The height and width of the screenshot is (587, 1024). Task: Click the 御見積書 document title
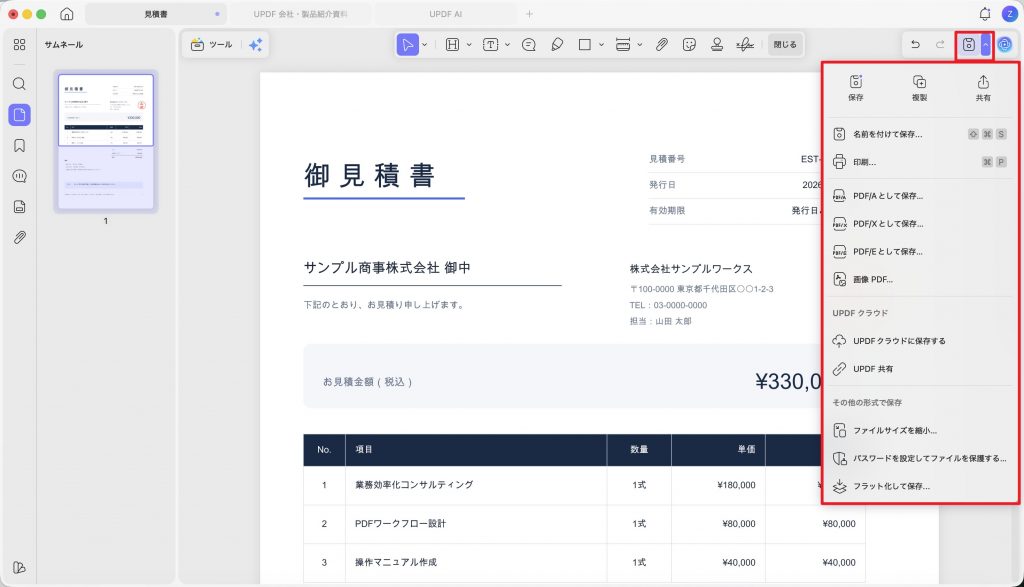coord(370,176)
